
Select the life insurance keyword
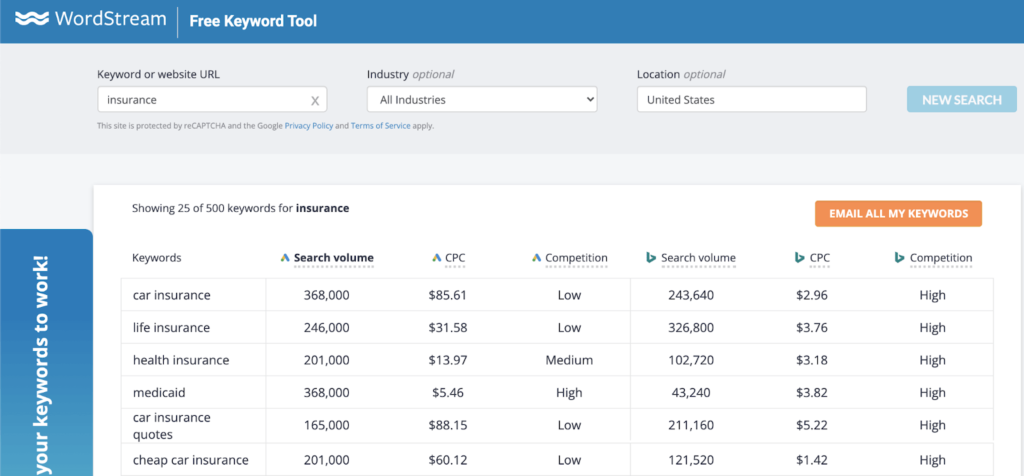172,328
